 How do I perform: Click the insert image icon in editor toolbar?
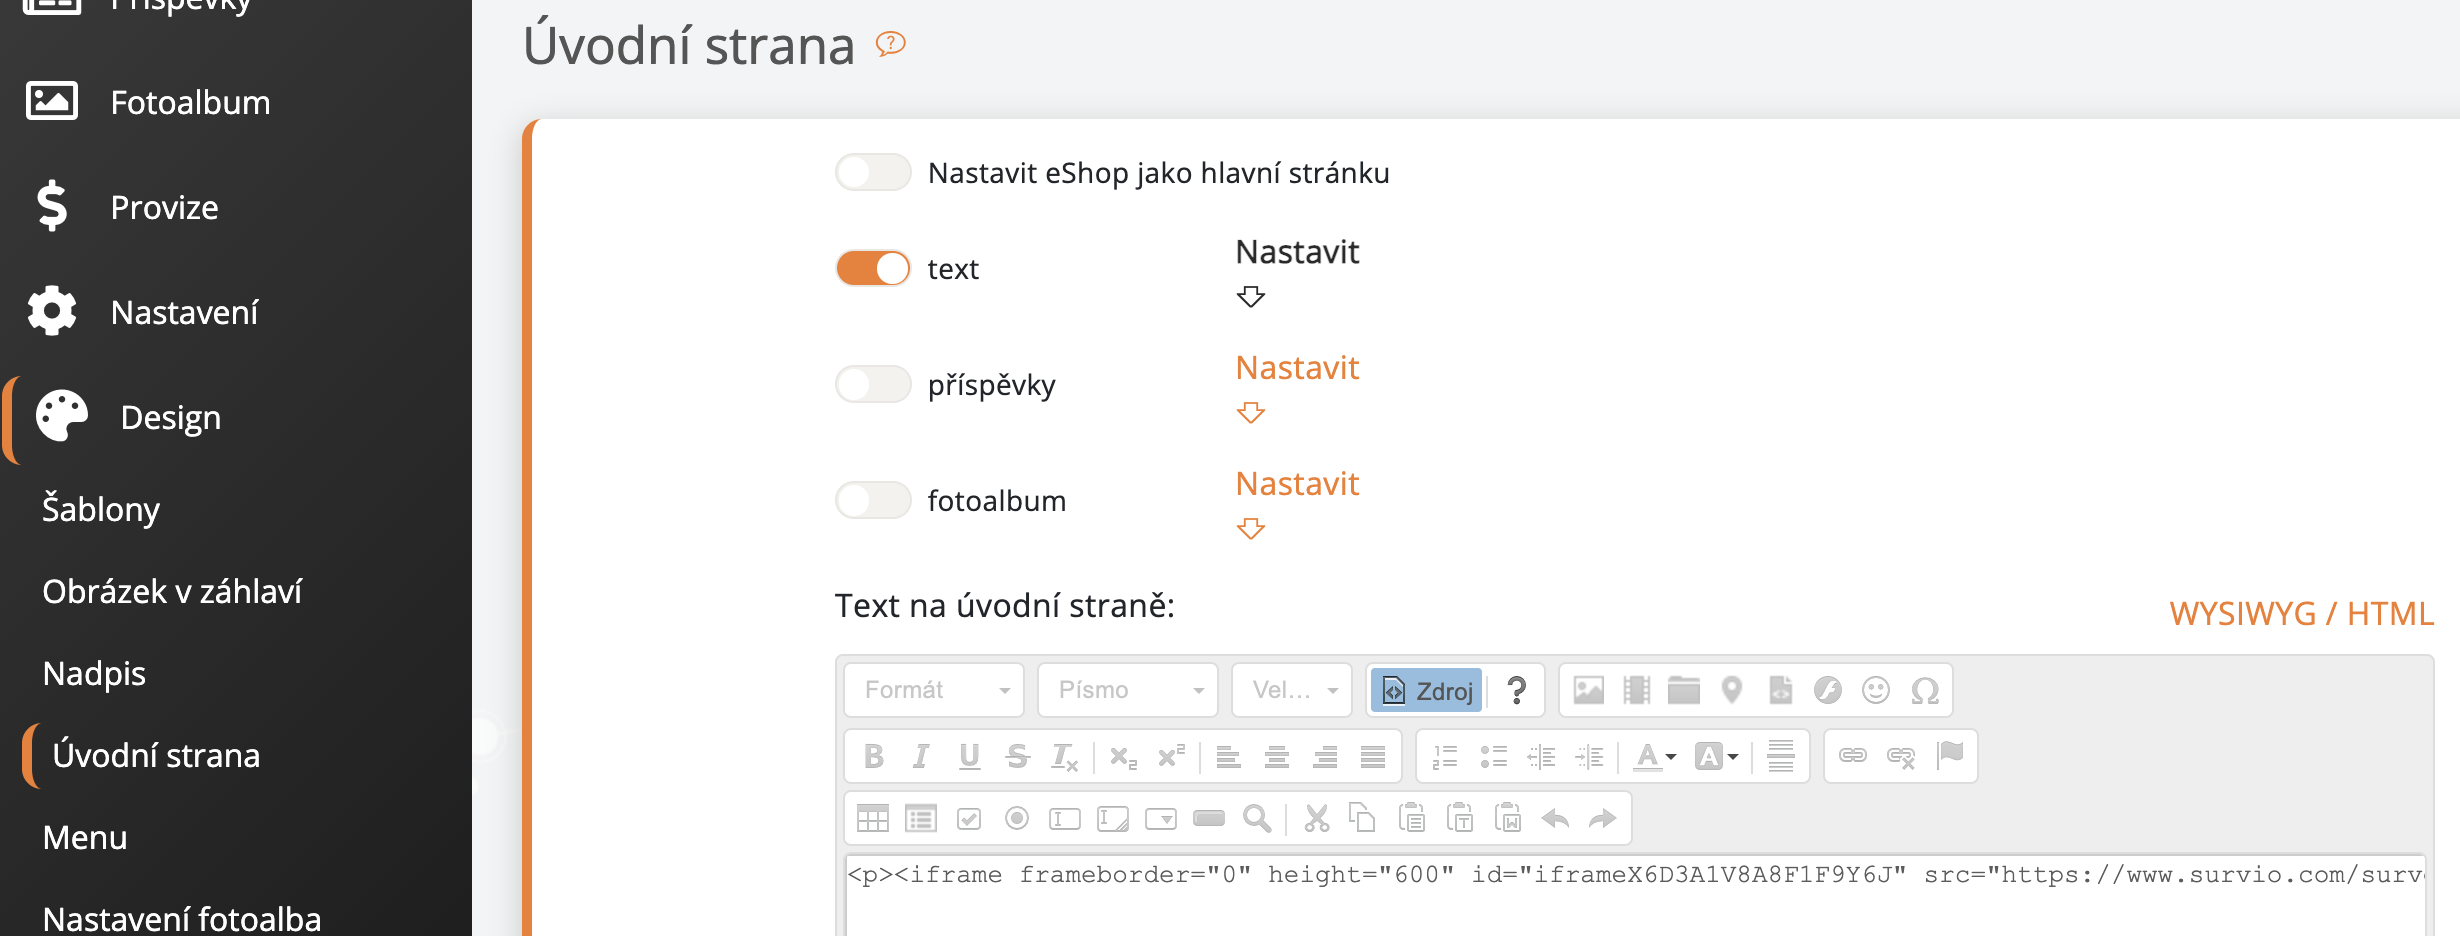point(1588,690)
